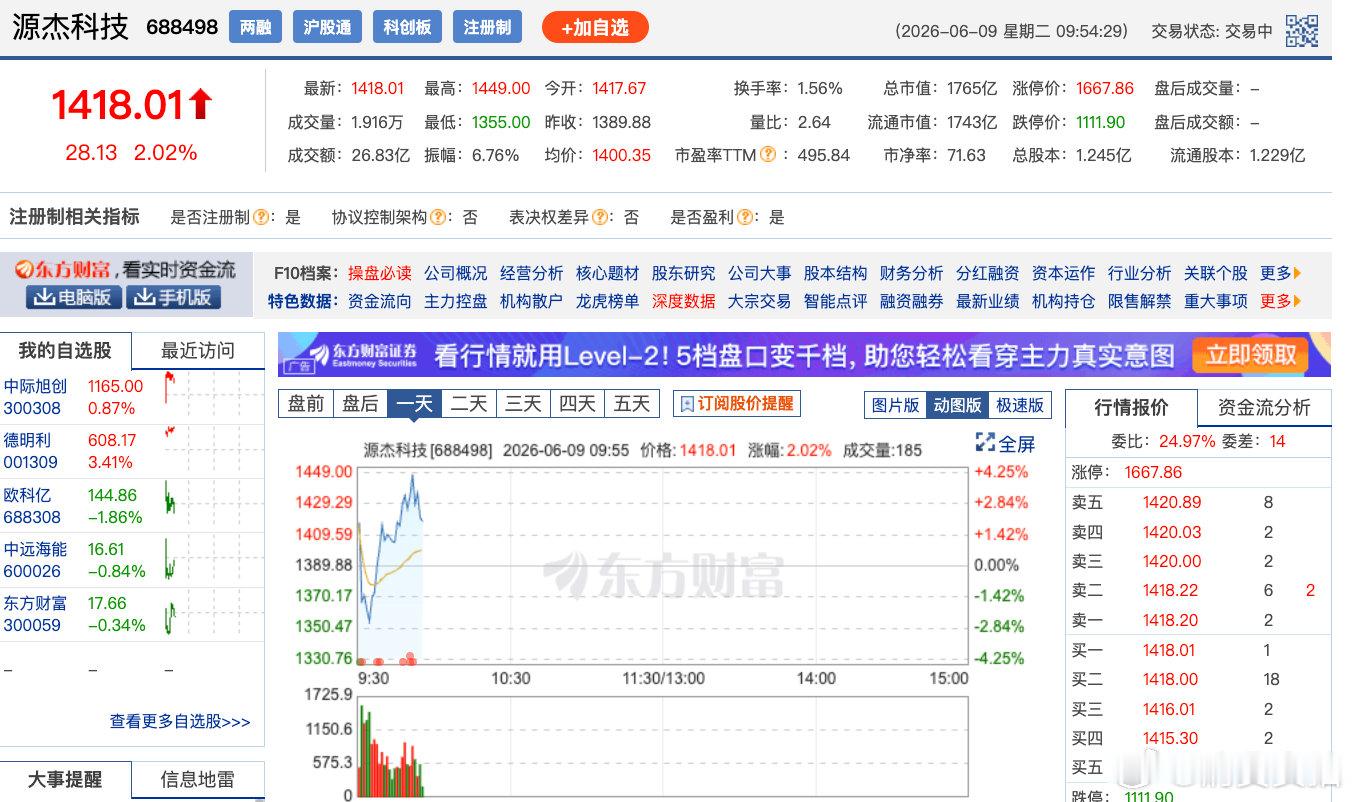Open 德明利 mini trend chart

(205, 451)
